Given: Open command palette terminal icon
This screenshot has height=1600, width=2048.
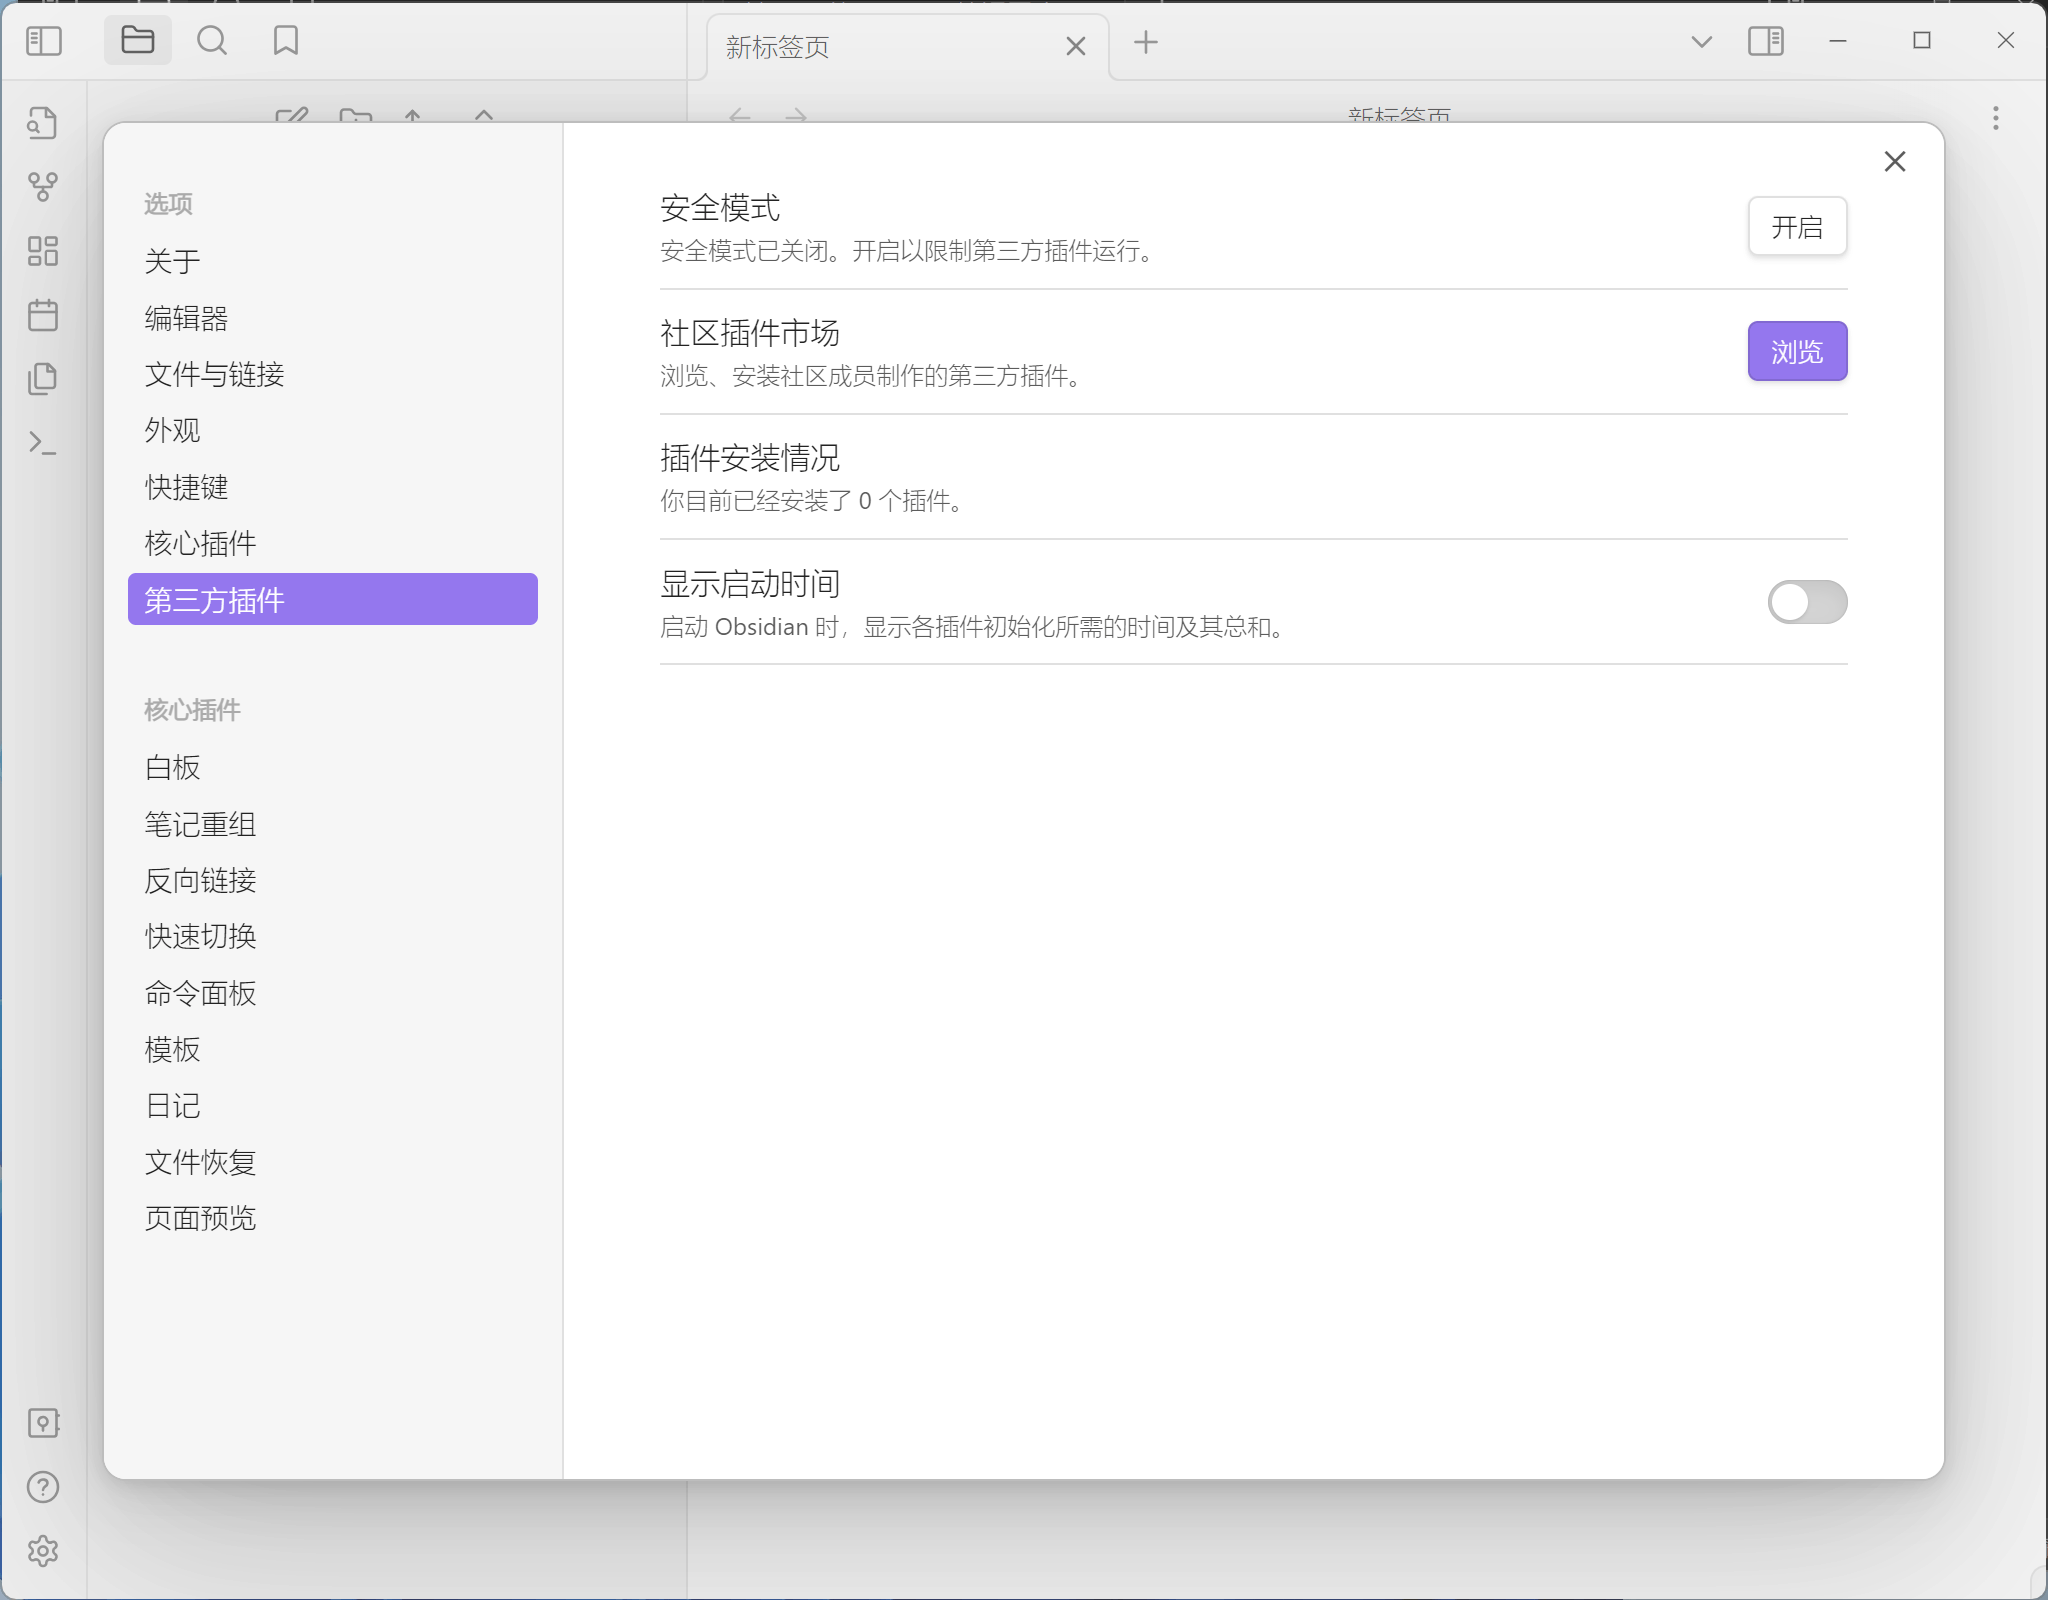Looking at the screenshot, I should coord(43,442).
